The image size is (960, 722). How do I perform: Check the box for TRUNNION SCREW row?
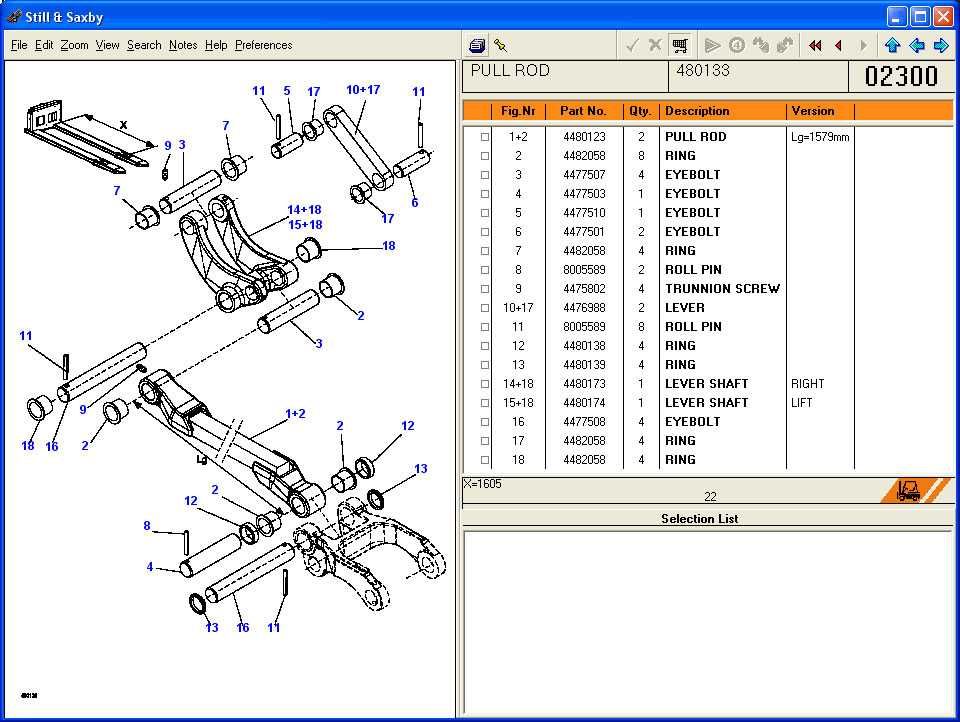[x=485, y=289]
